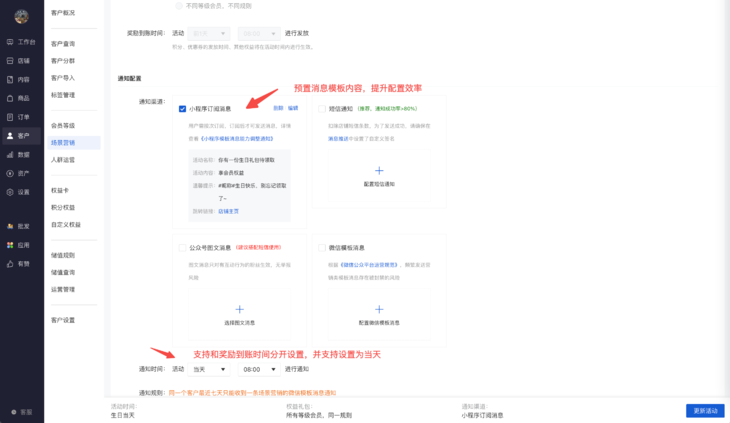Screen dimensions: 730x423
Task: Open the 有赞 thumbs-up icon
Action: point(10,264)
